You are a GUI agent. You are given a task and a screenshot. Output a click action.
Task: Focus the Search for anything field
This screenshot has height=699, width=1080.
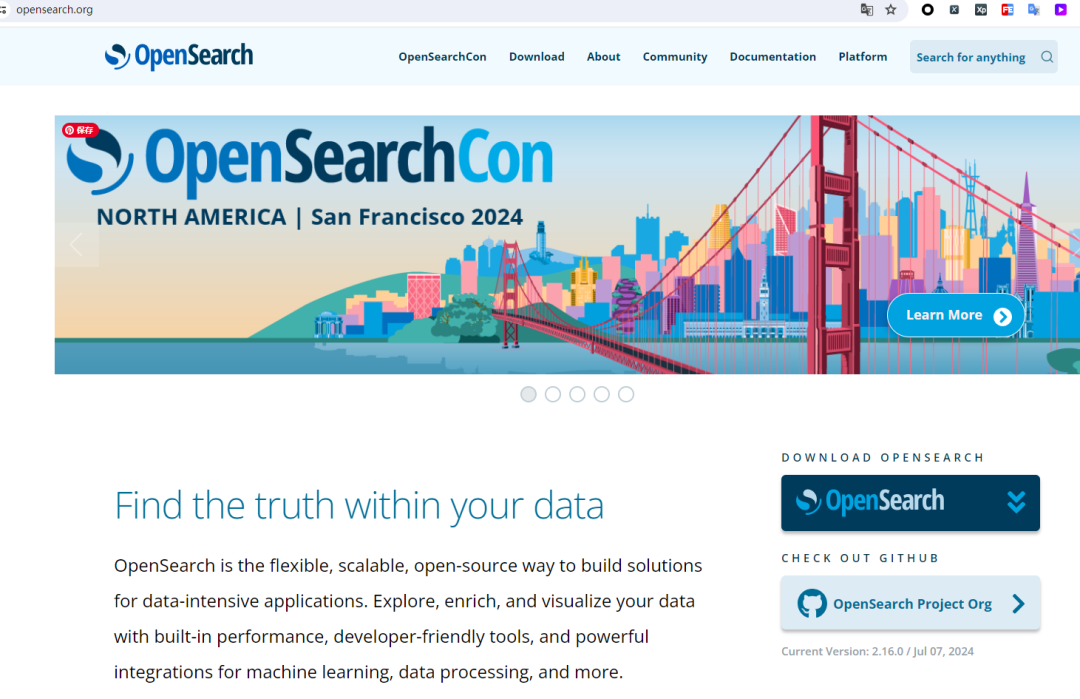984,57
